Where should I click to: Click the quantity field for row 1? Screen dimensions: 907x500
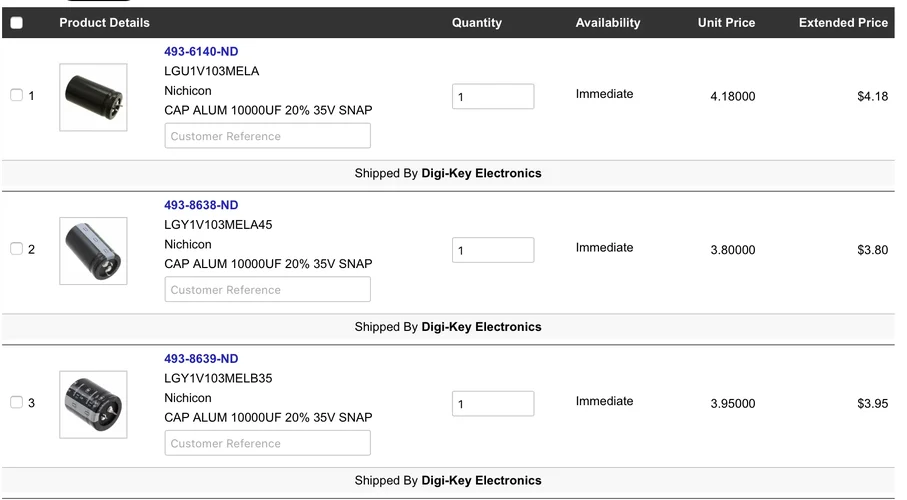pos(493,97)
